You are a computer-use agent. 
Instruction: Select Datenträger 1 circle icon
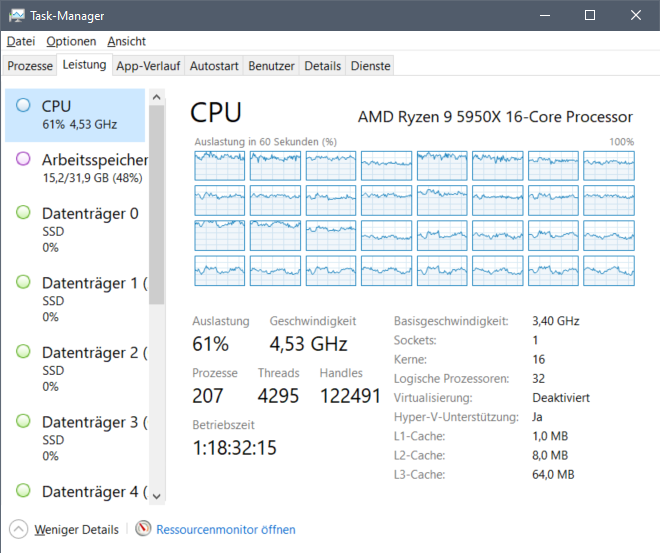point(23,282)
